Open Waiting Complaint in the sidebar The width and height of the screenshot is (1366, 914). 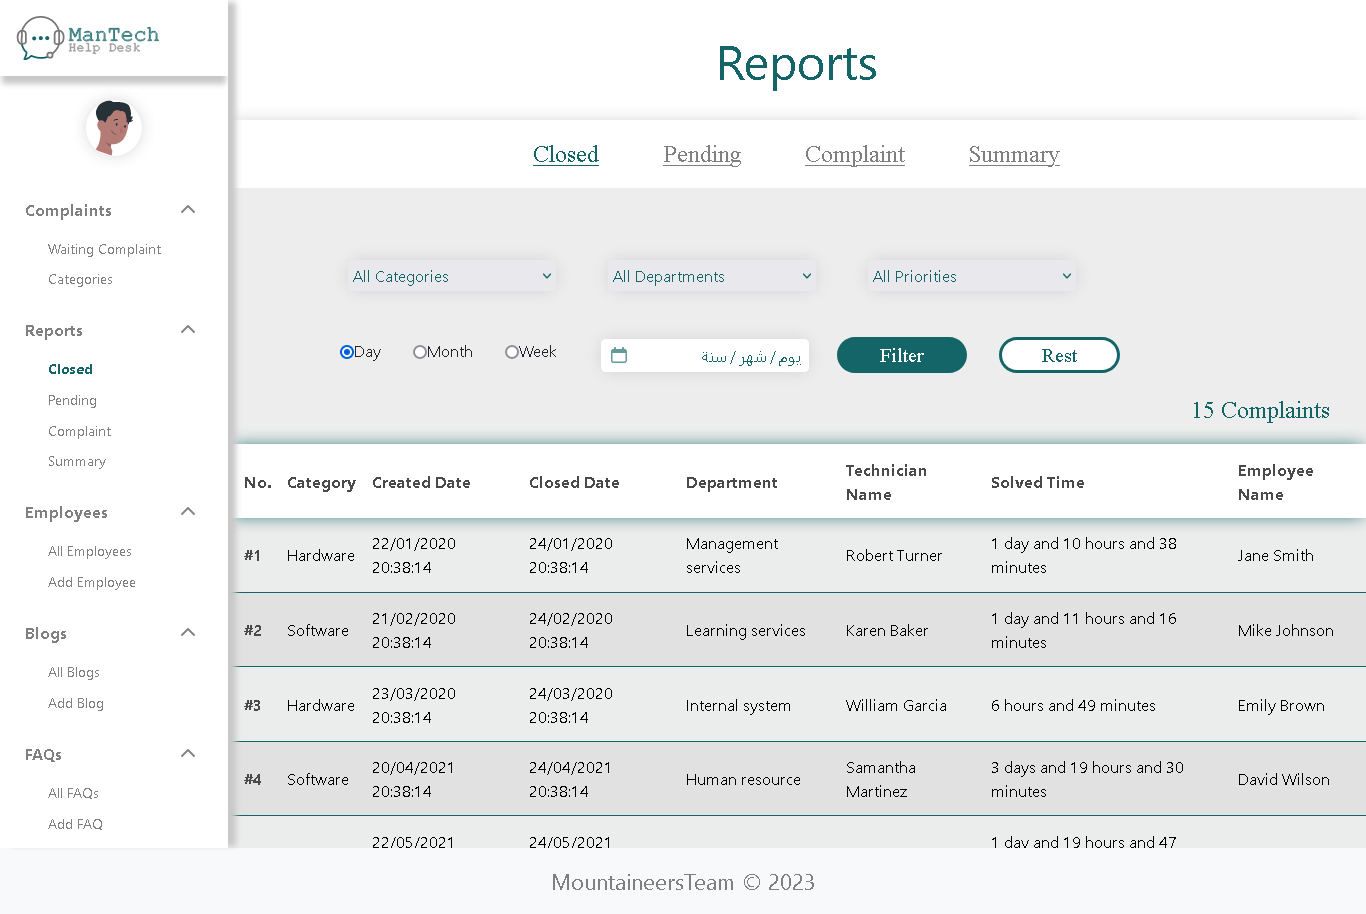point(104,250)
